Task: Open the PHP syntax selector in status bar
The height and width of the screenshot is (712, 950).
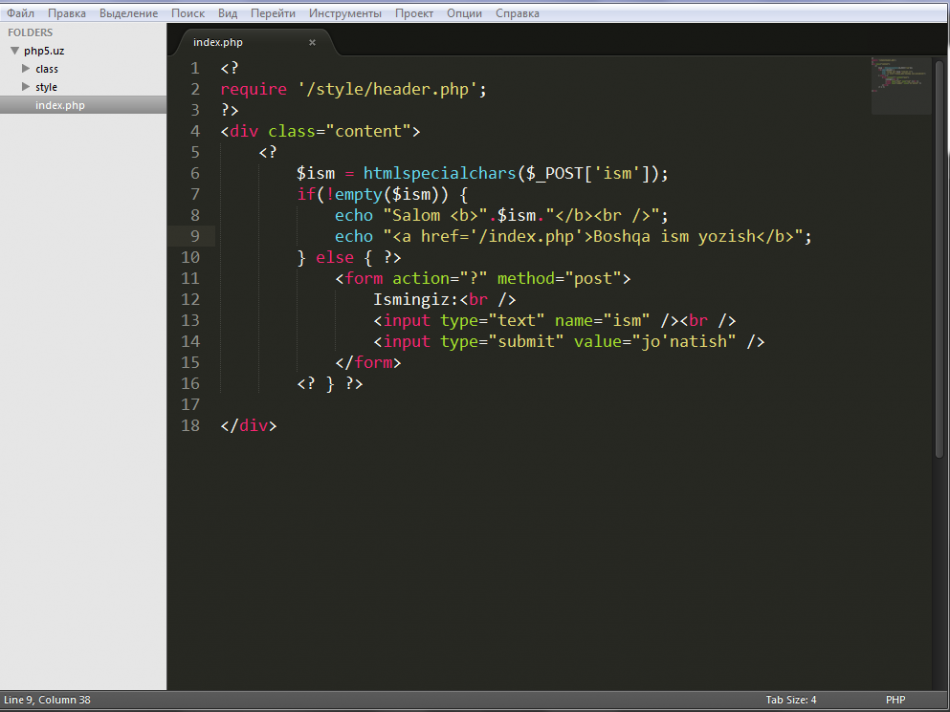Action: [895, 699]
